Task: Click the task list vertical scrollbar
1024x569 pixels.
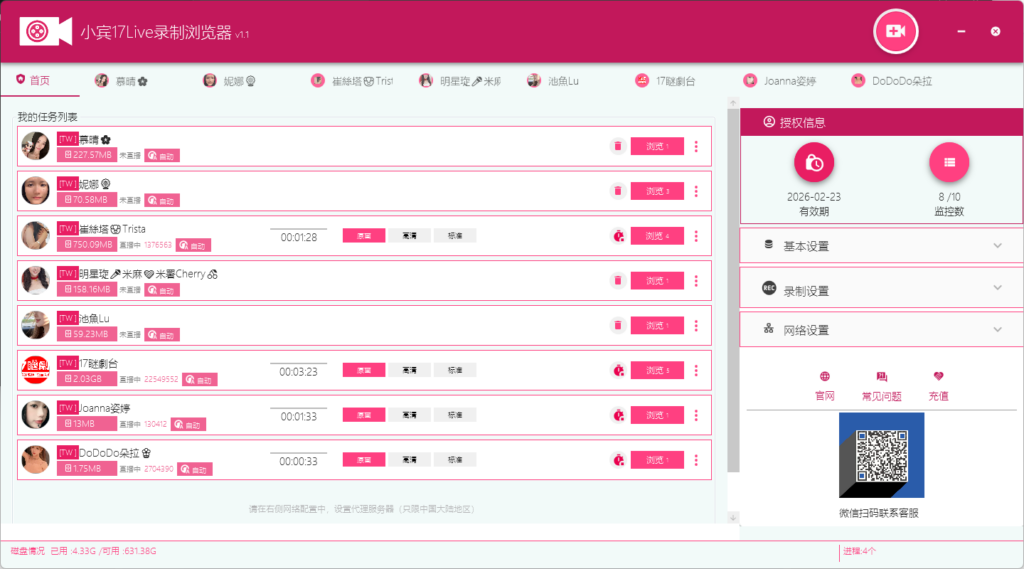Action: click(x=733, y=290)
